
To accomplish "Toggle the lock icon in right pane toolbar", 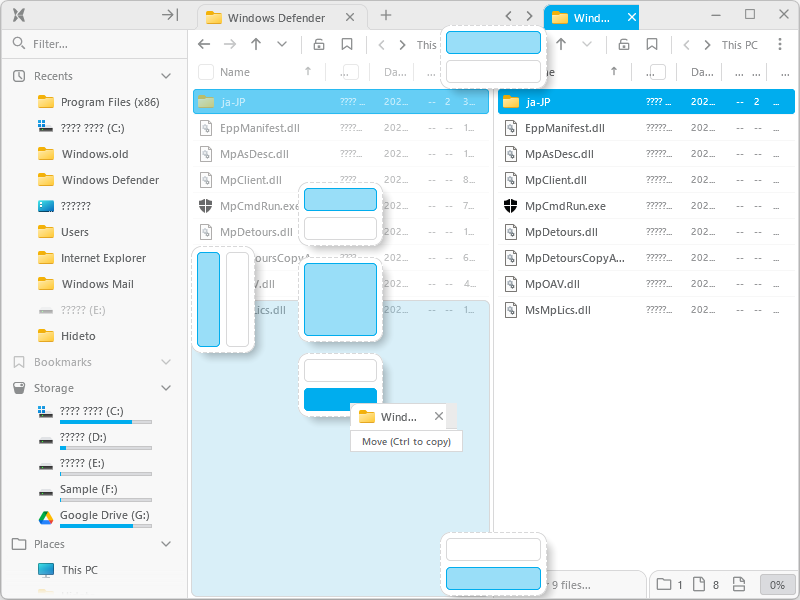I will pos(624,44).
